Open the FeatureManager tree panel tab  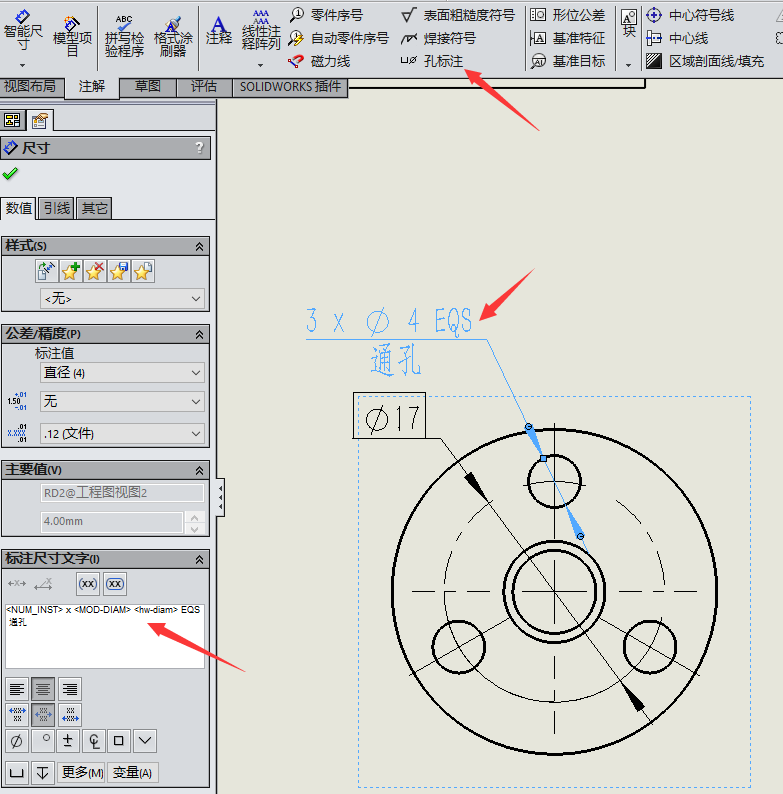coord(12,121)
